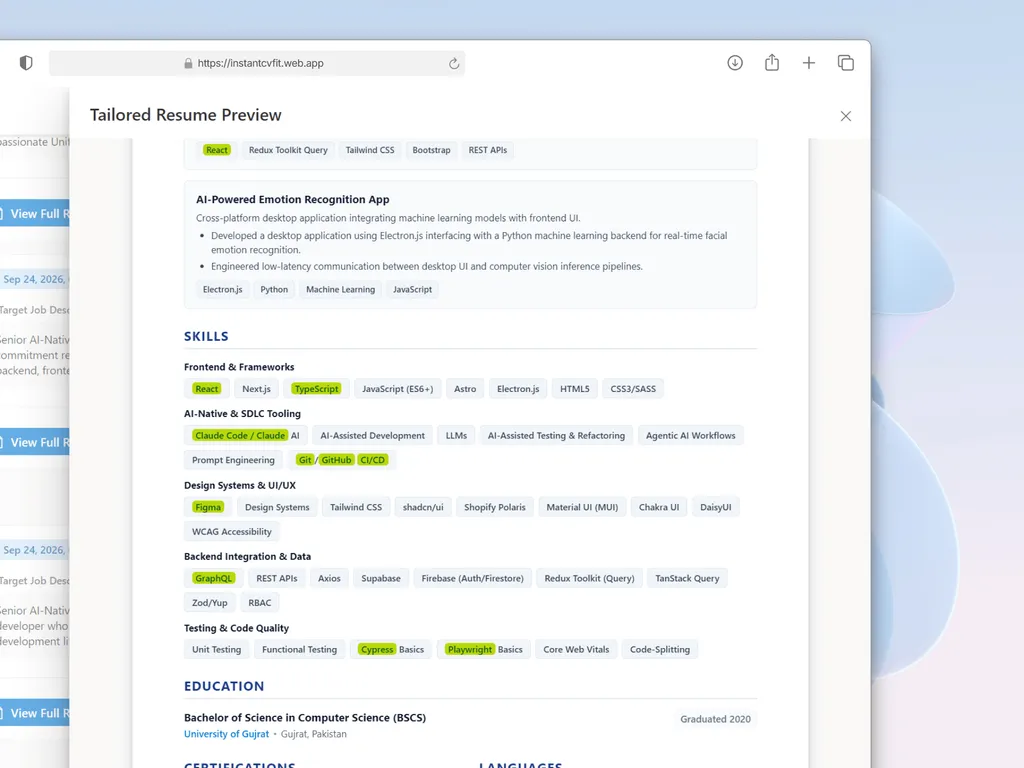Click the Cypress Basics chip
Screen dimensions: 1024x768
coord(391,650)
